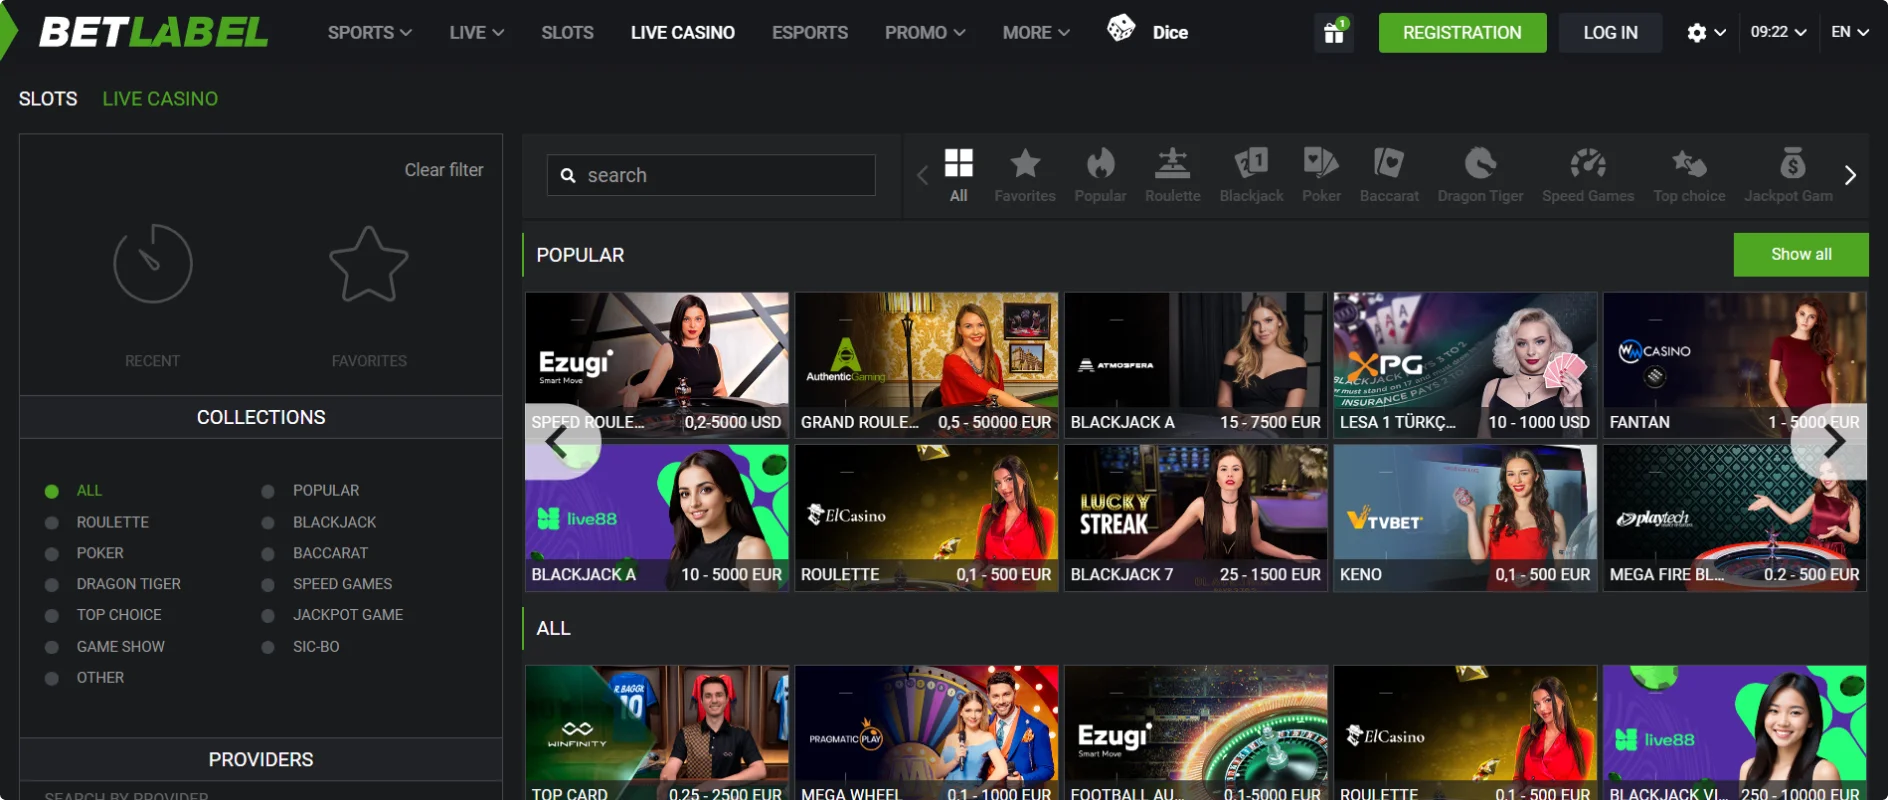
Task: Expand the LIVE dropdown menu
Action: tap(477, 33)
